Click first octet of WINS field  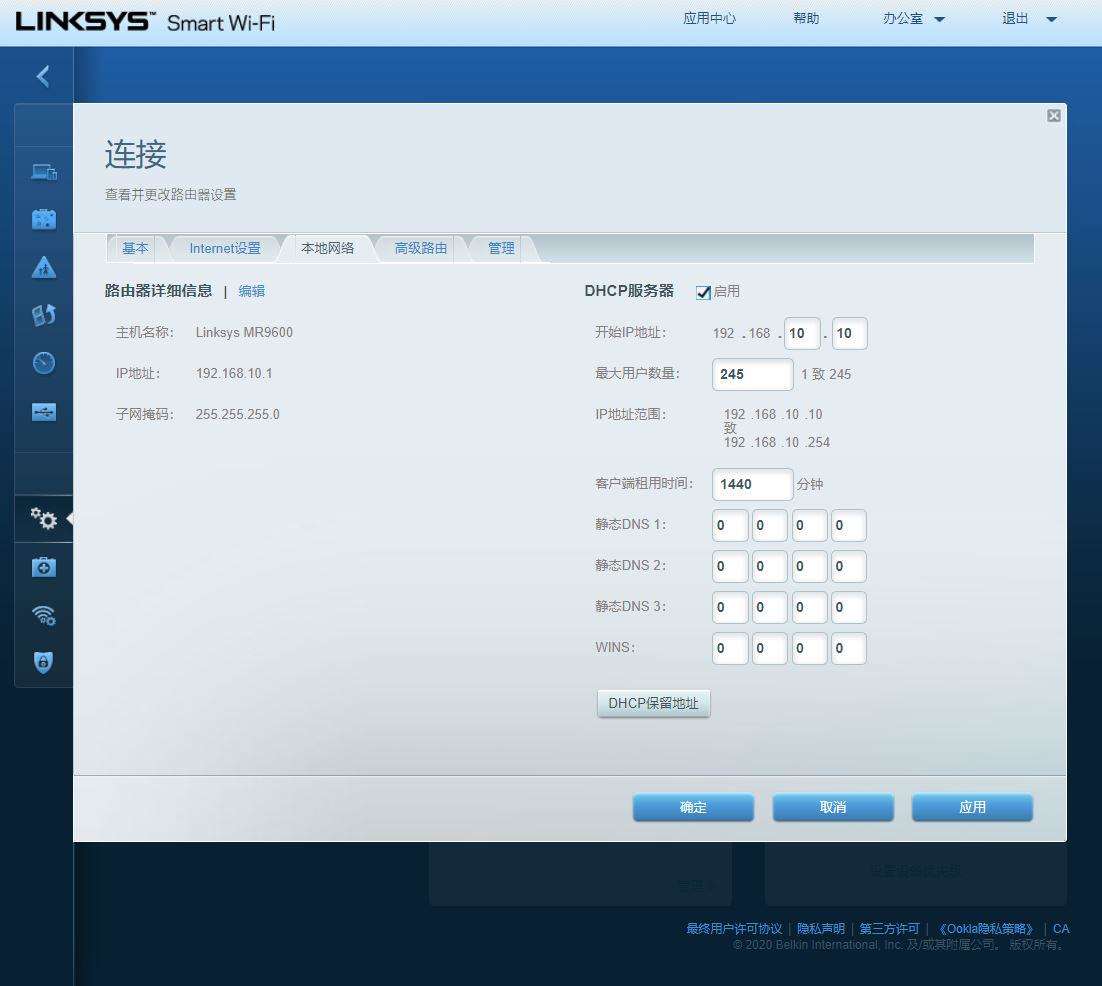pos(730,649)
